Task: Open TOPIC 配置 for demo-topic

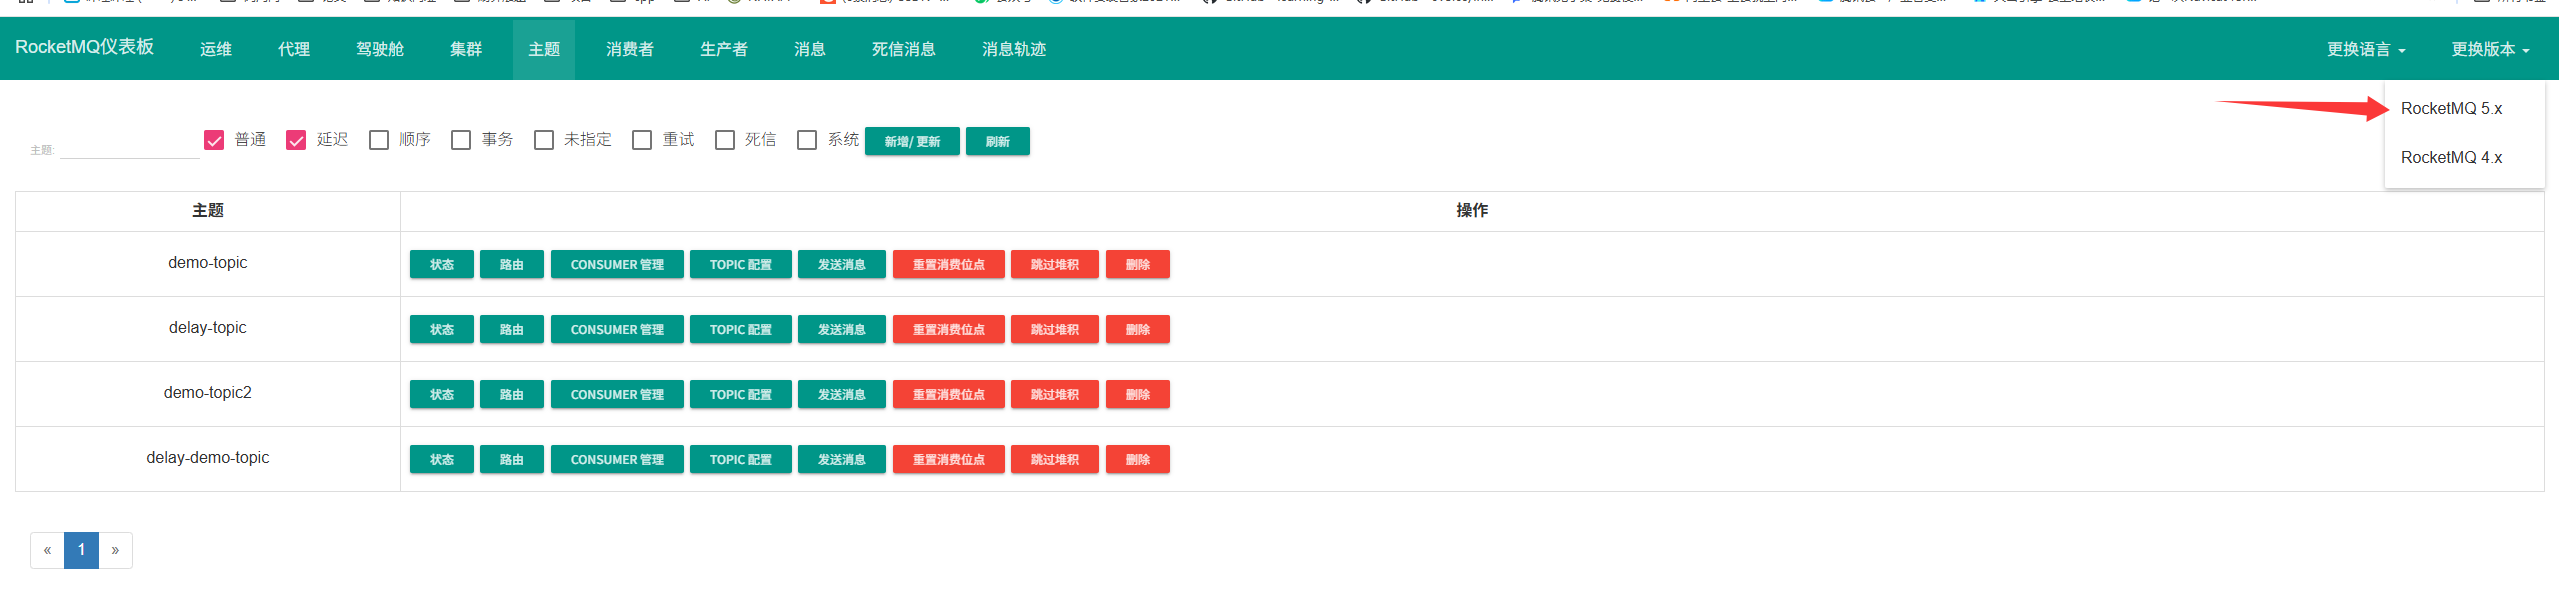Action: tap(741, 264)
